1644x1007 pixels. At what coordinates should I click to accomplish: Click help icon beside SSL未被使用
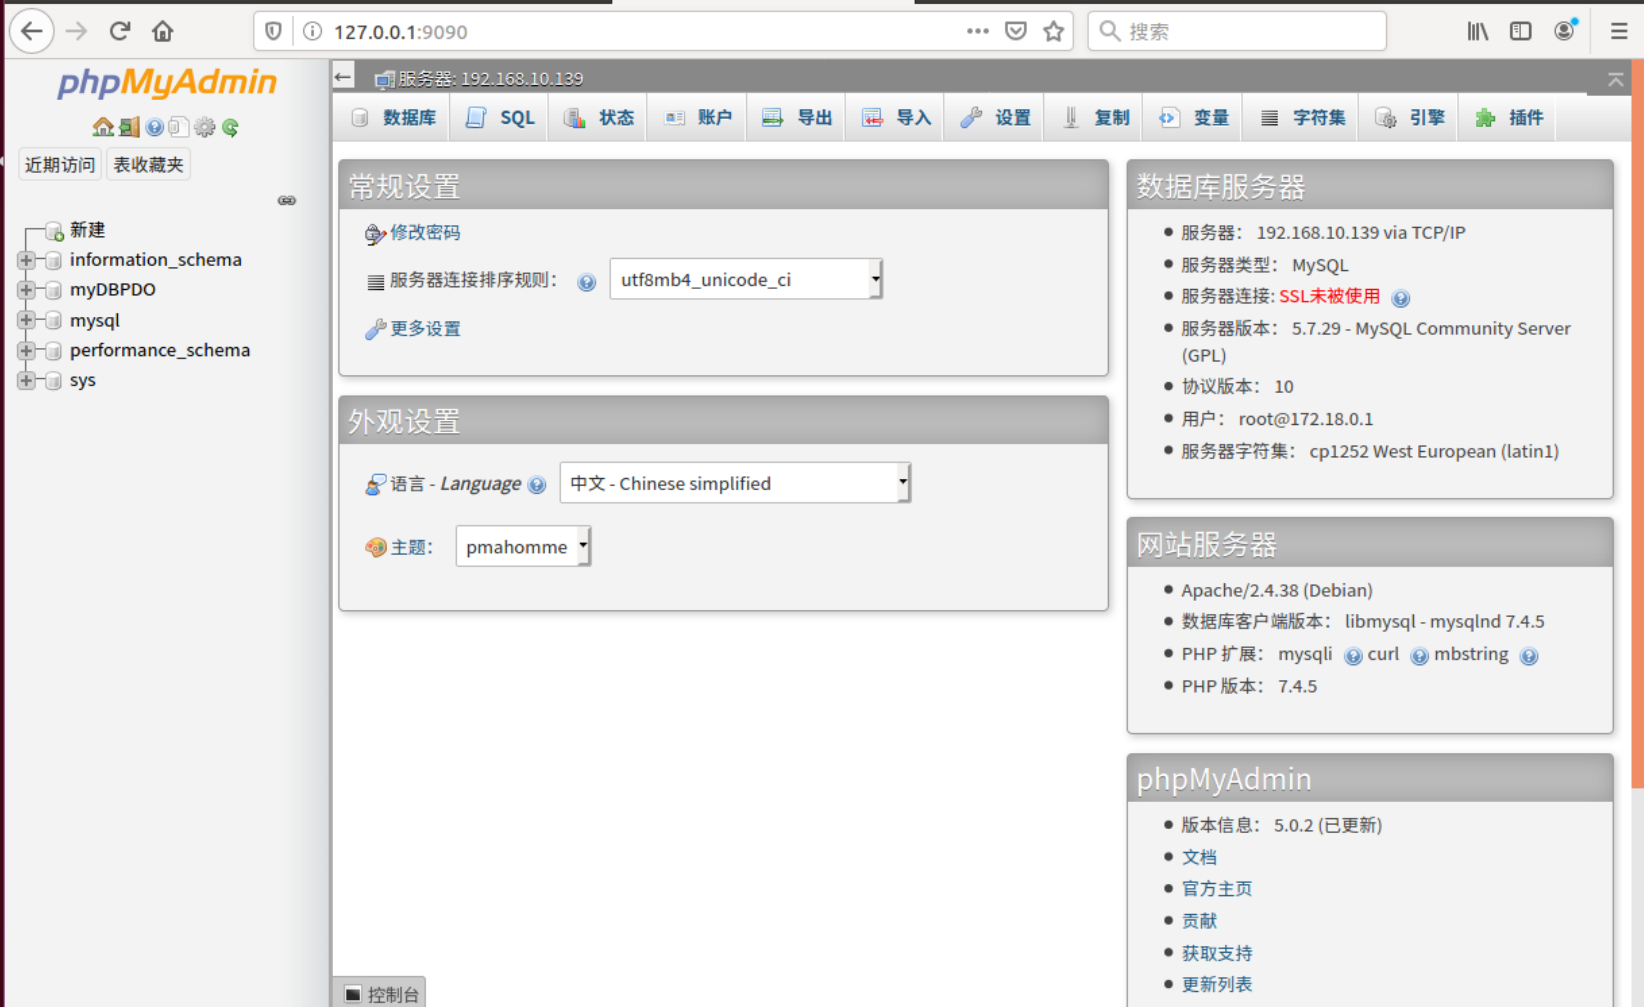(x=1401, y=298)
